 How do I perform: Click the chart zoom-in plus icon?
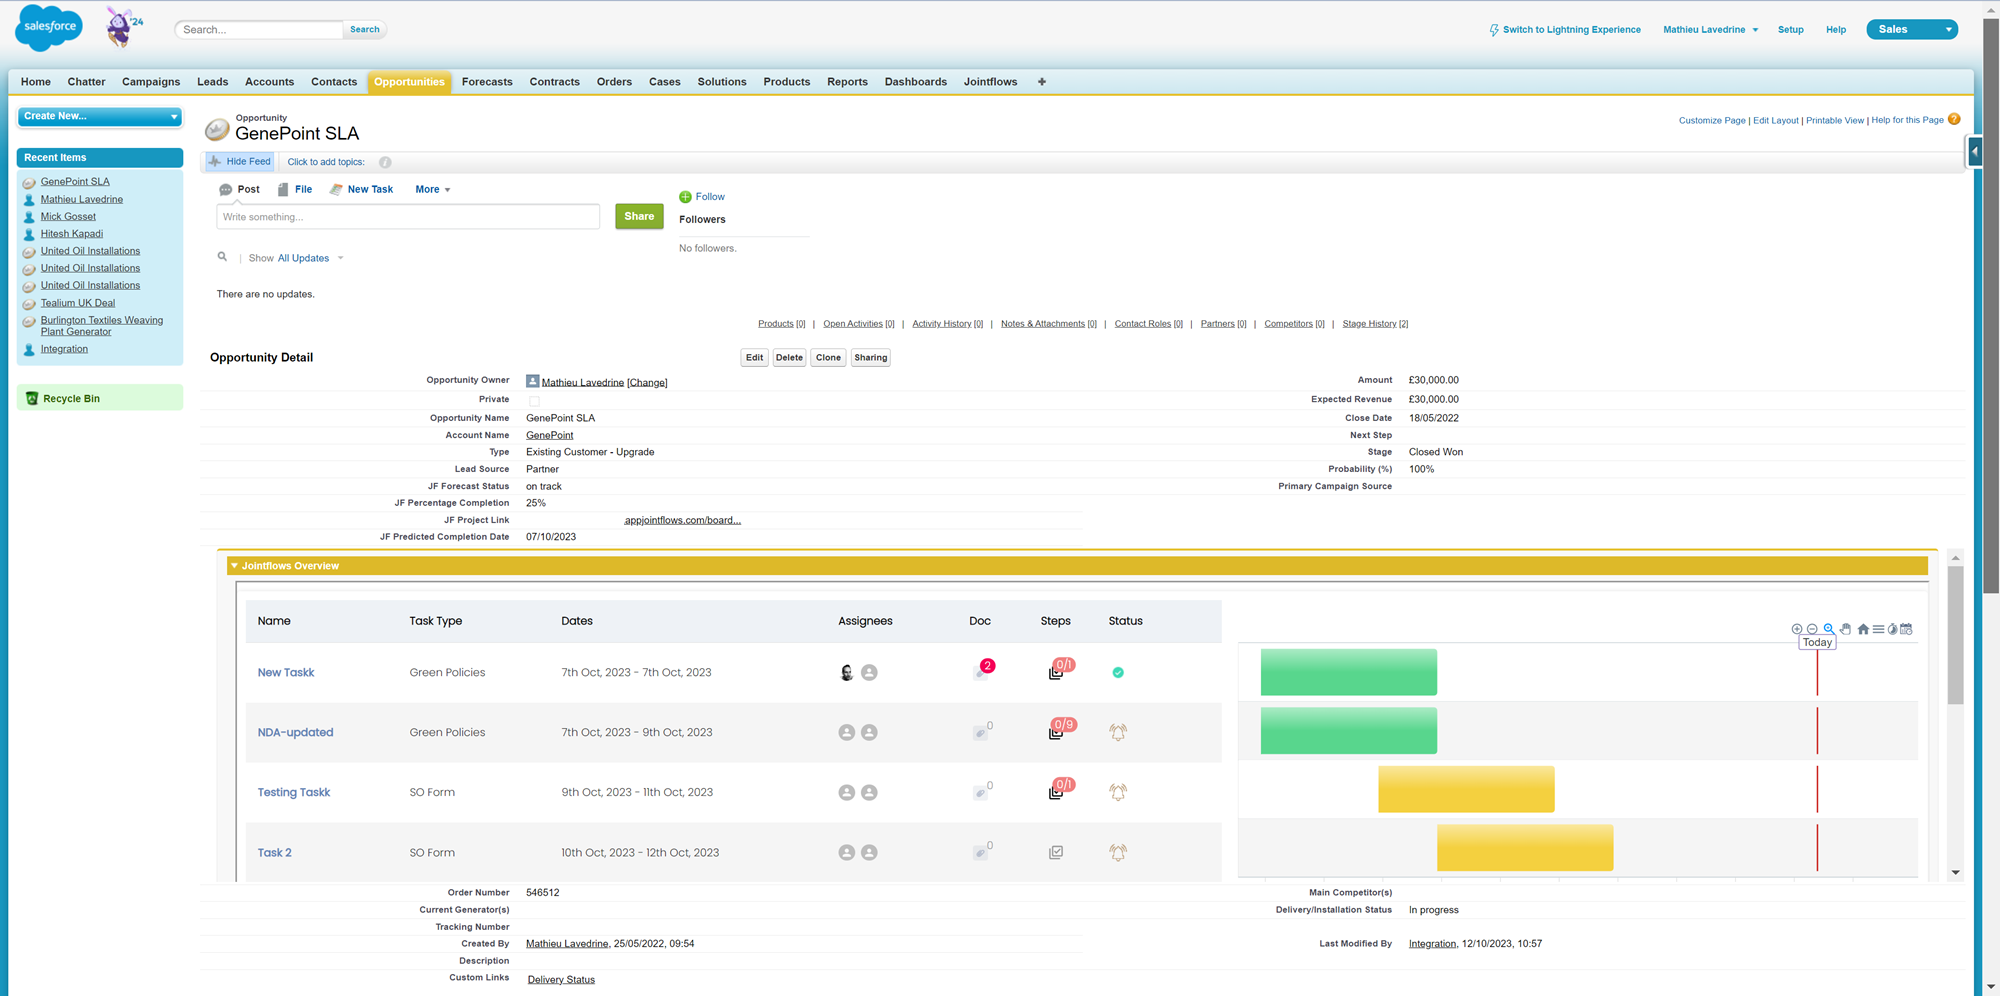coord(1796,629)
